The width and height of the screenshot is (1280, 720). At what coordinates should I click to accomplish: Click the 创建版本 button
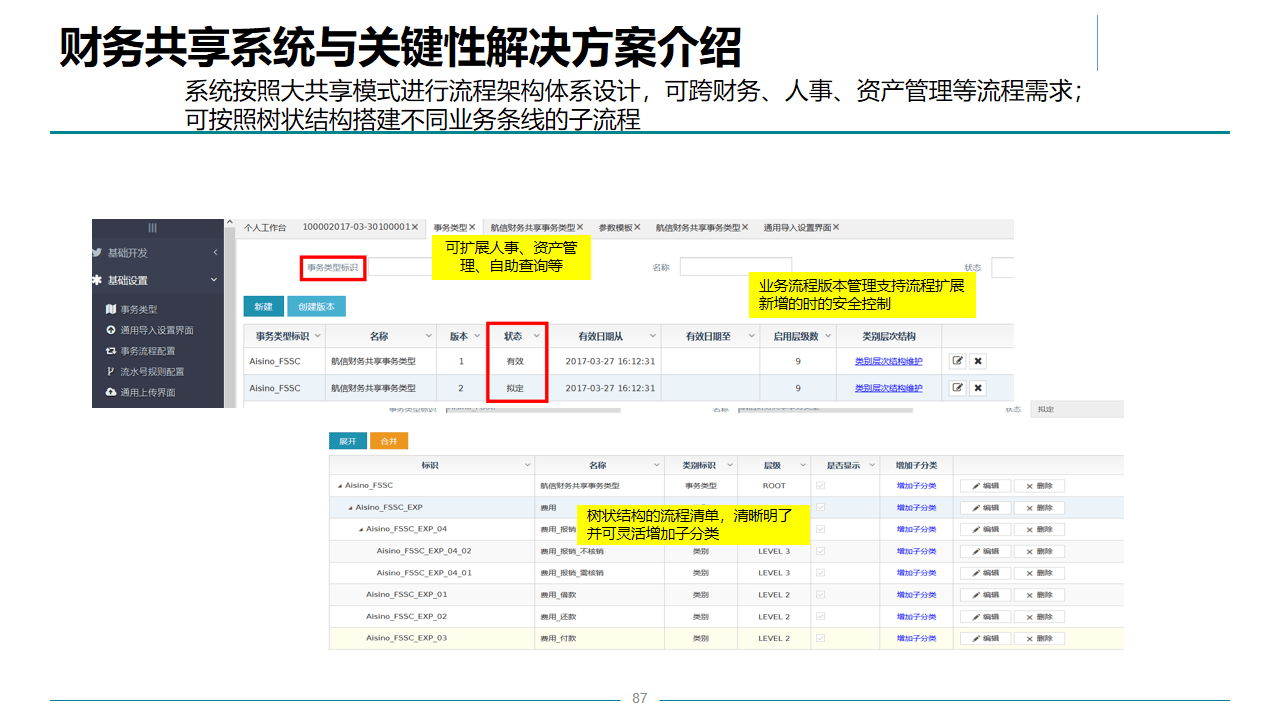click(316, 307)
